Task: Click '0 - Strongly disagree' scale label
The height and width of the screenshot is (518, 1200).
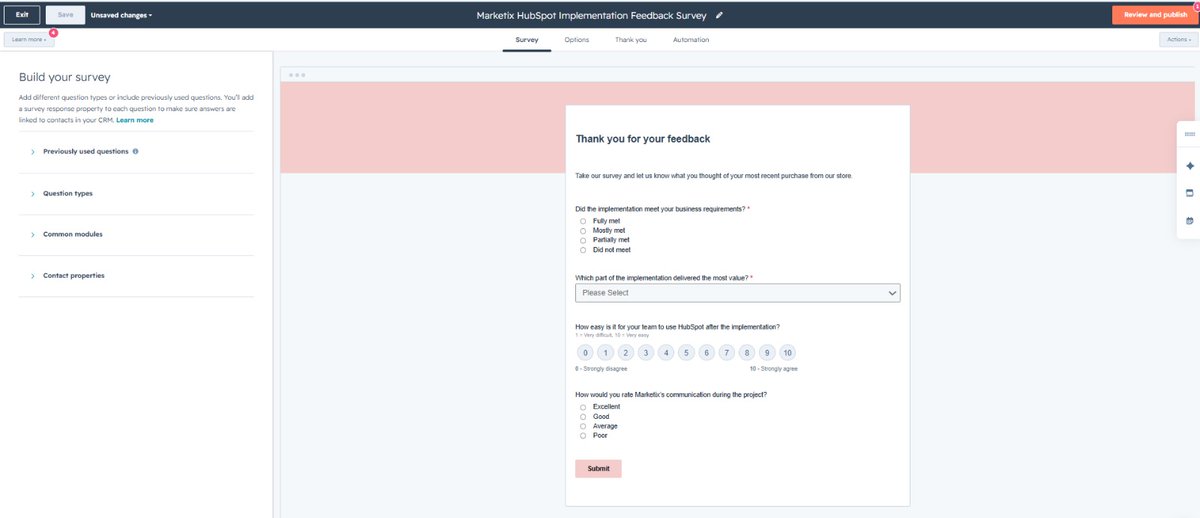Action: [x=601, y=369]
